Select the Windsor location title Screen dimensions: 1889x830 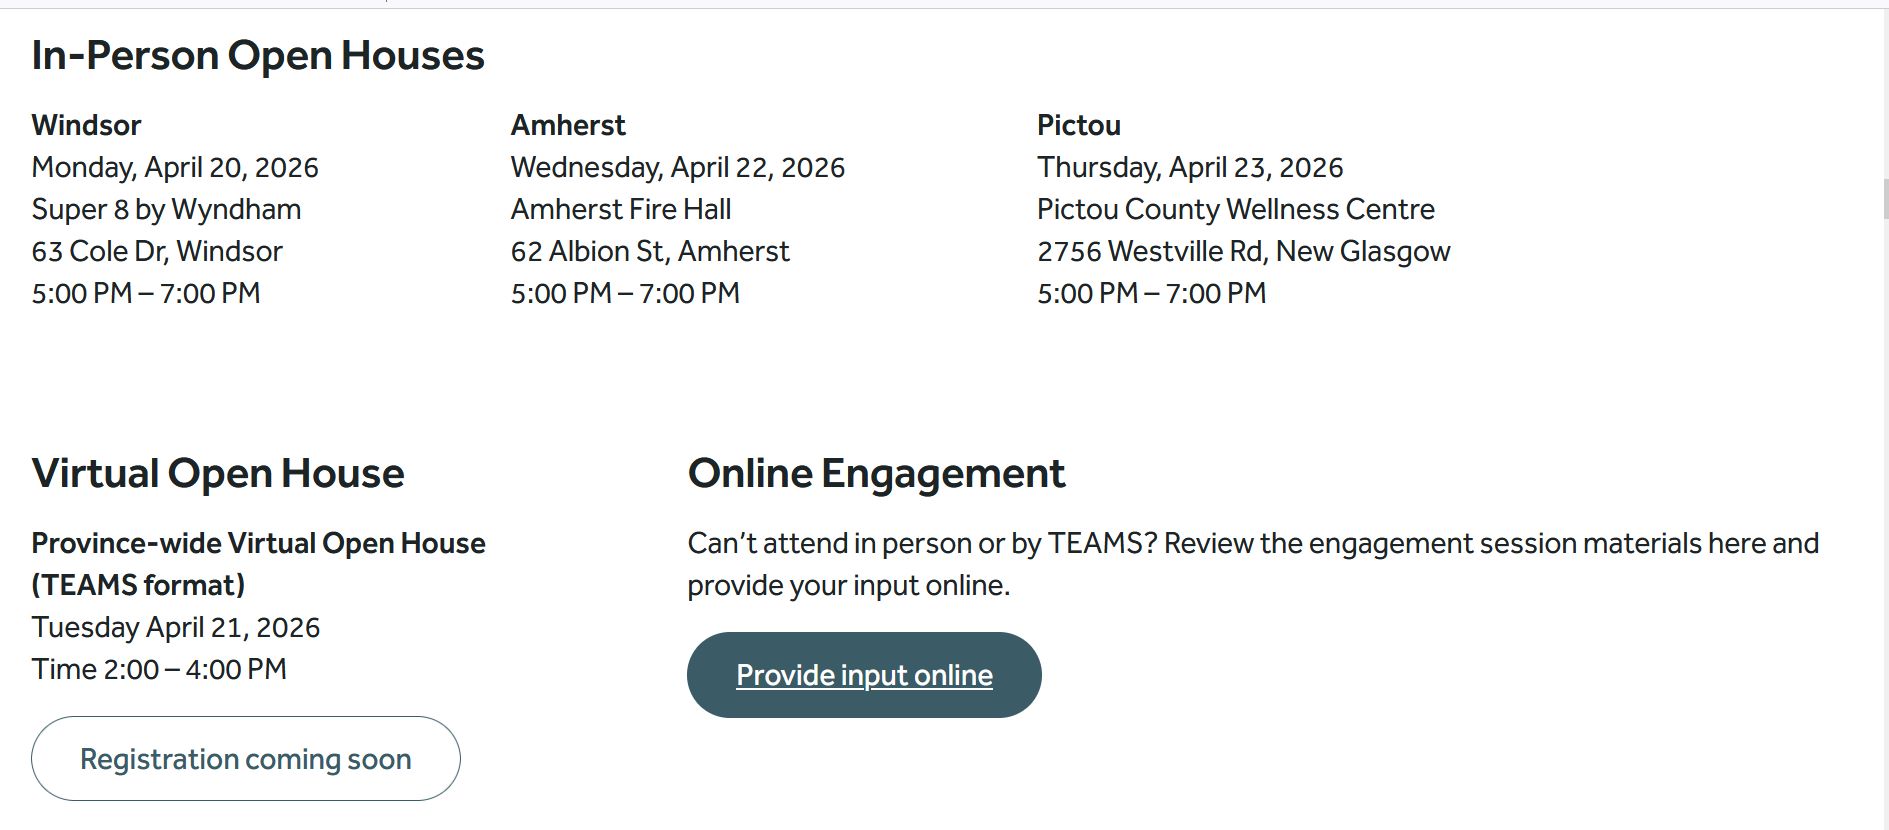pos(87,125)
